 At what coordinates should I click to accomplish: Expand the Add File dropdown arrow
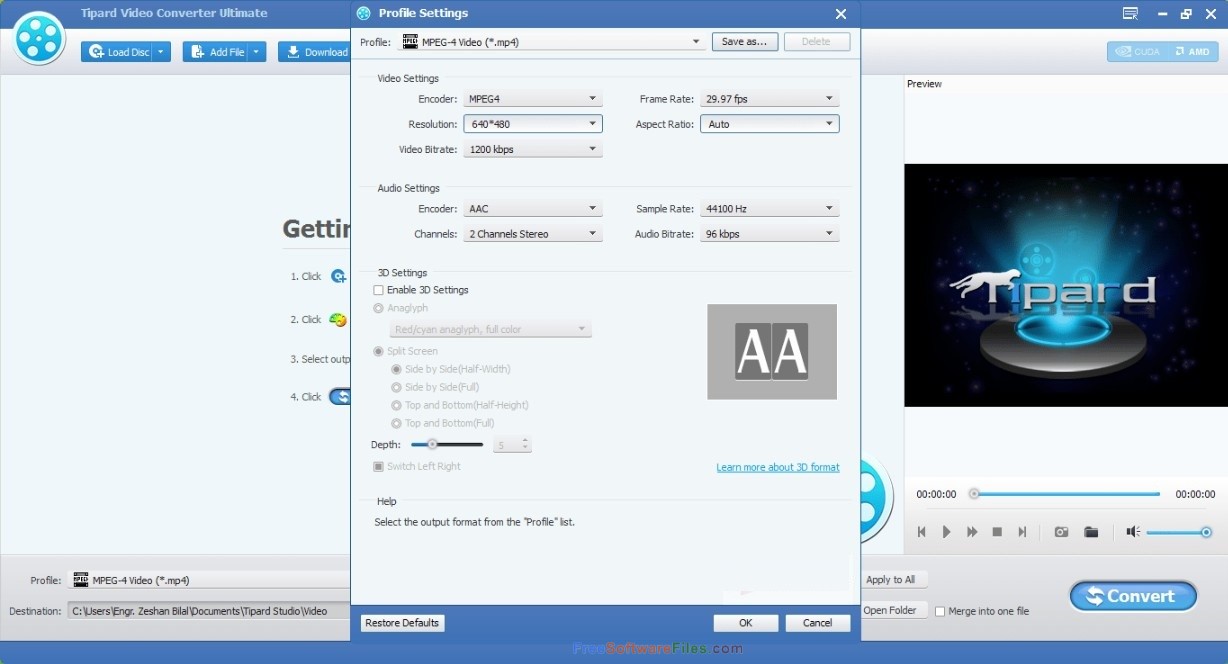pos(257,52)
